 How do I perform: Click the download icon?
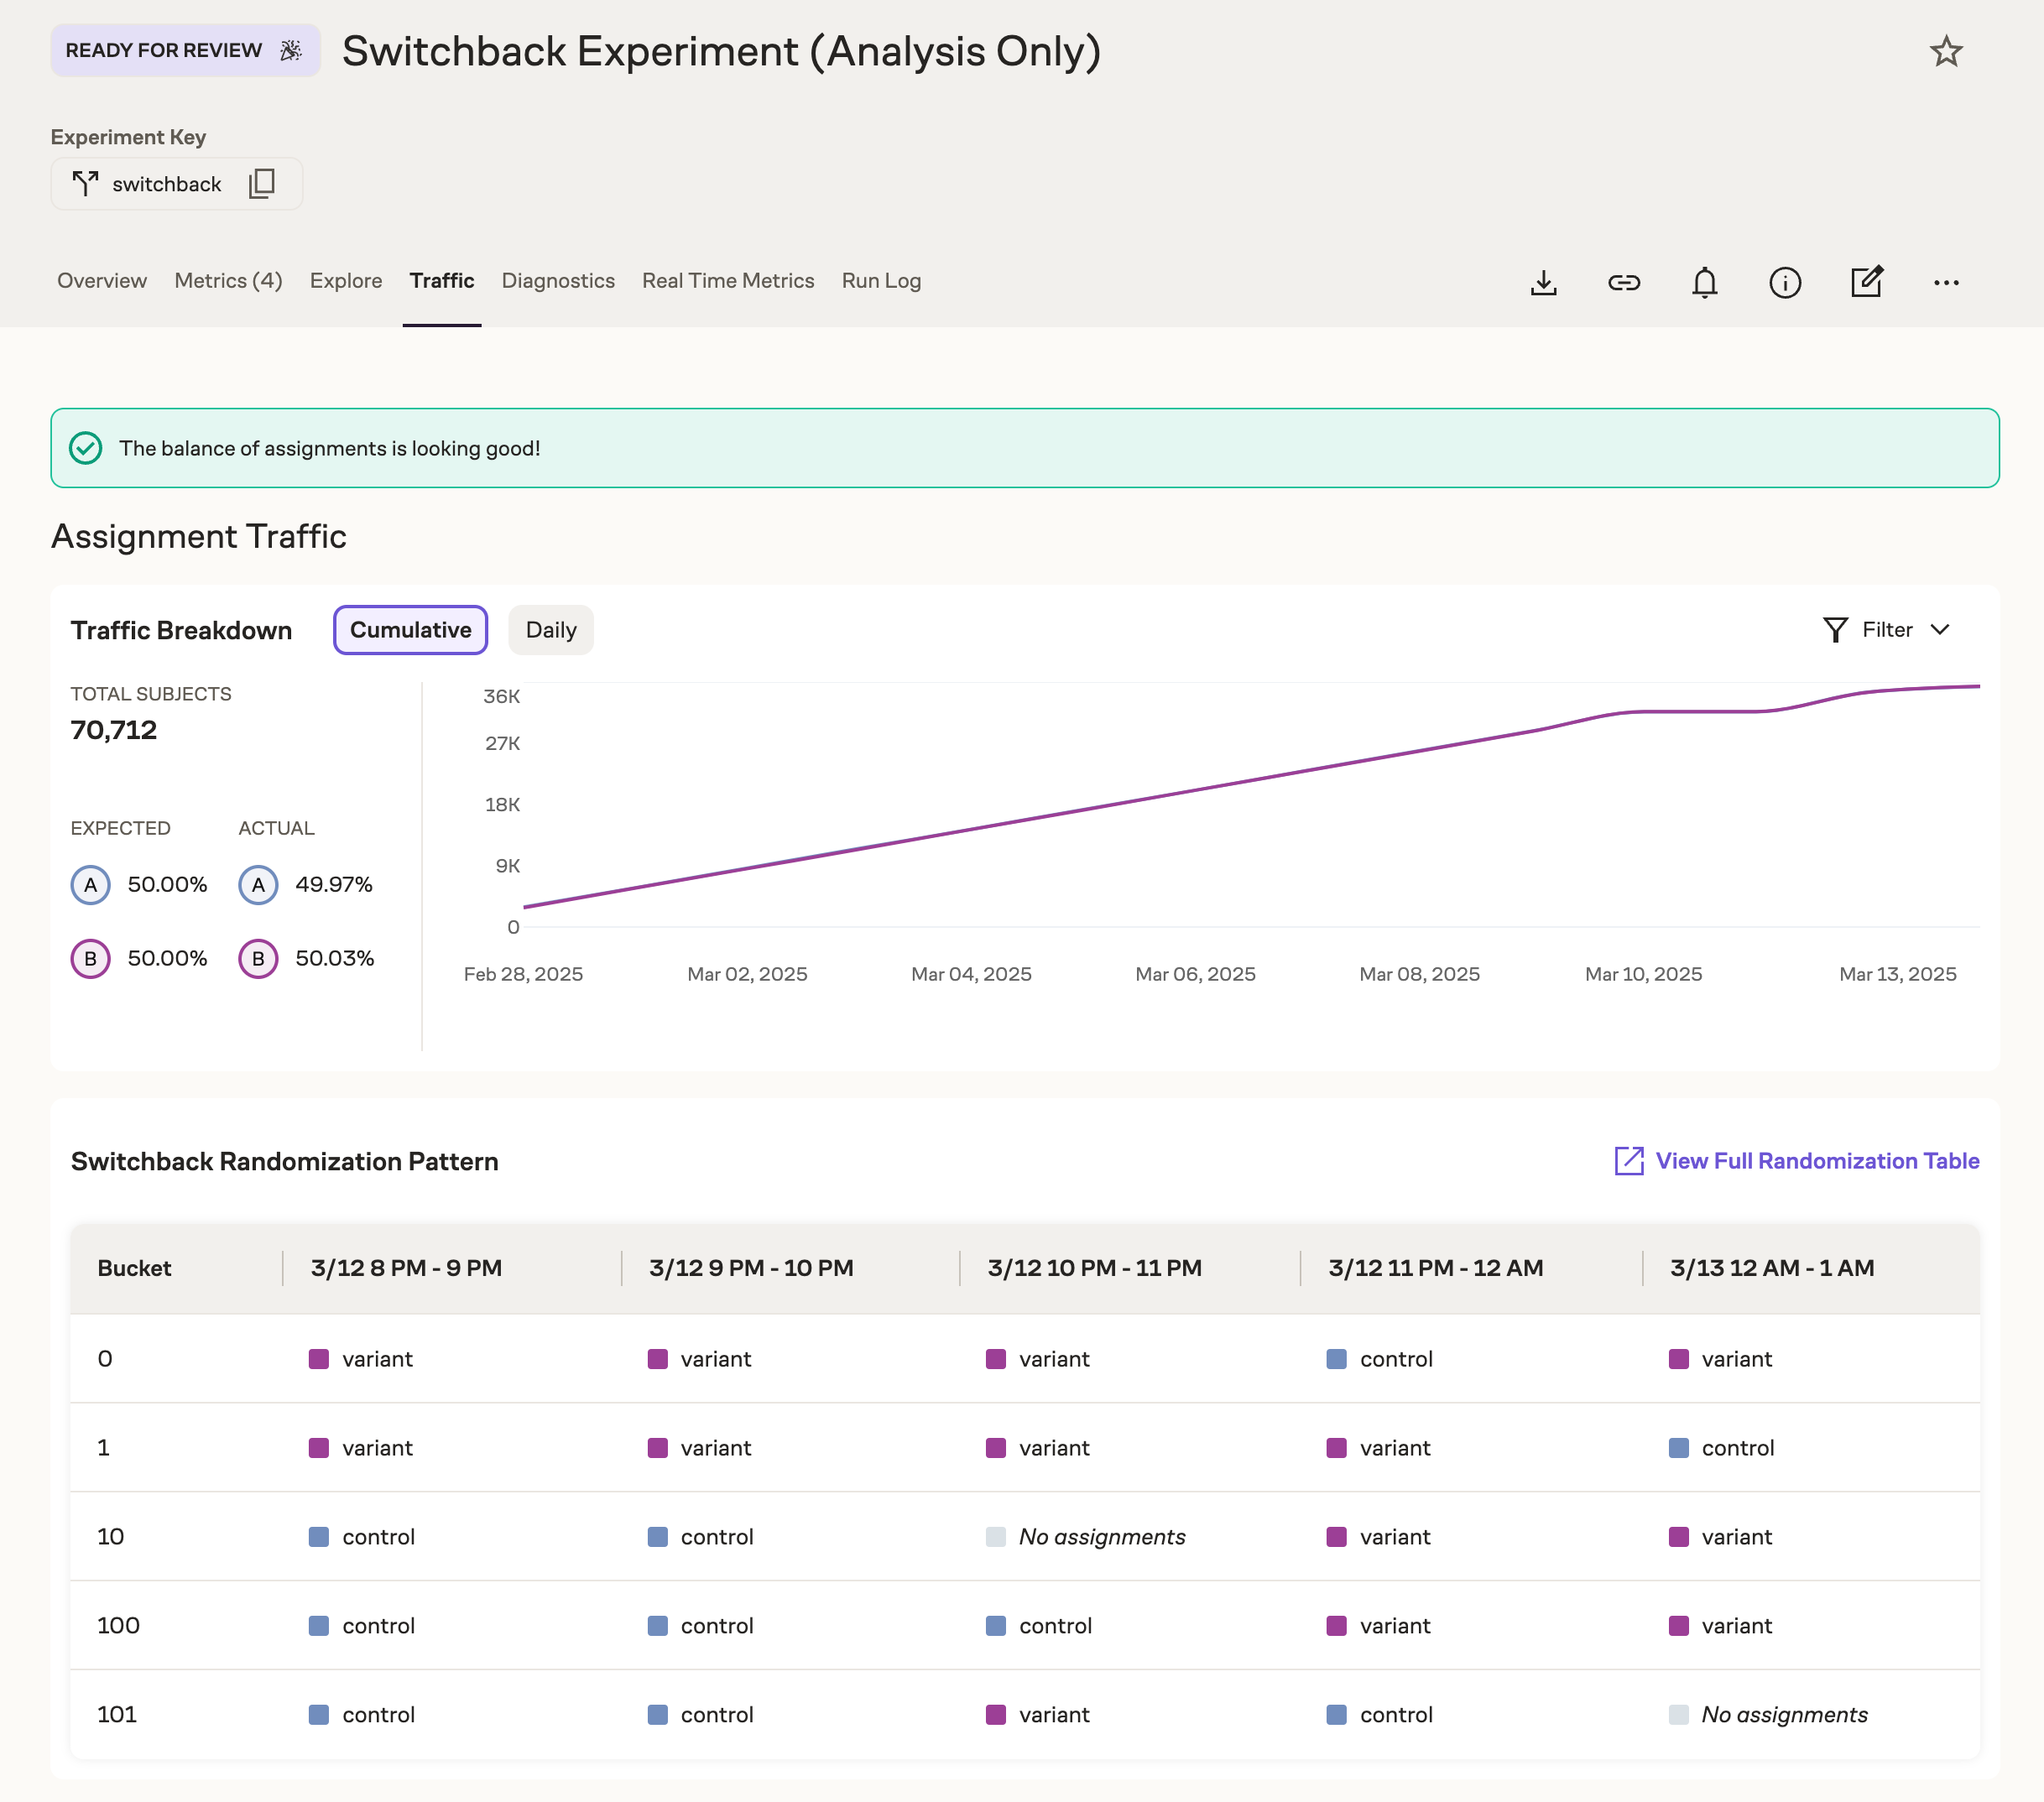(x=1543, y=283)
